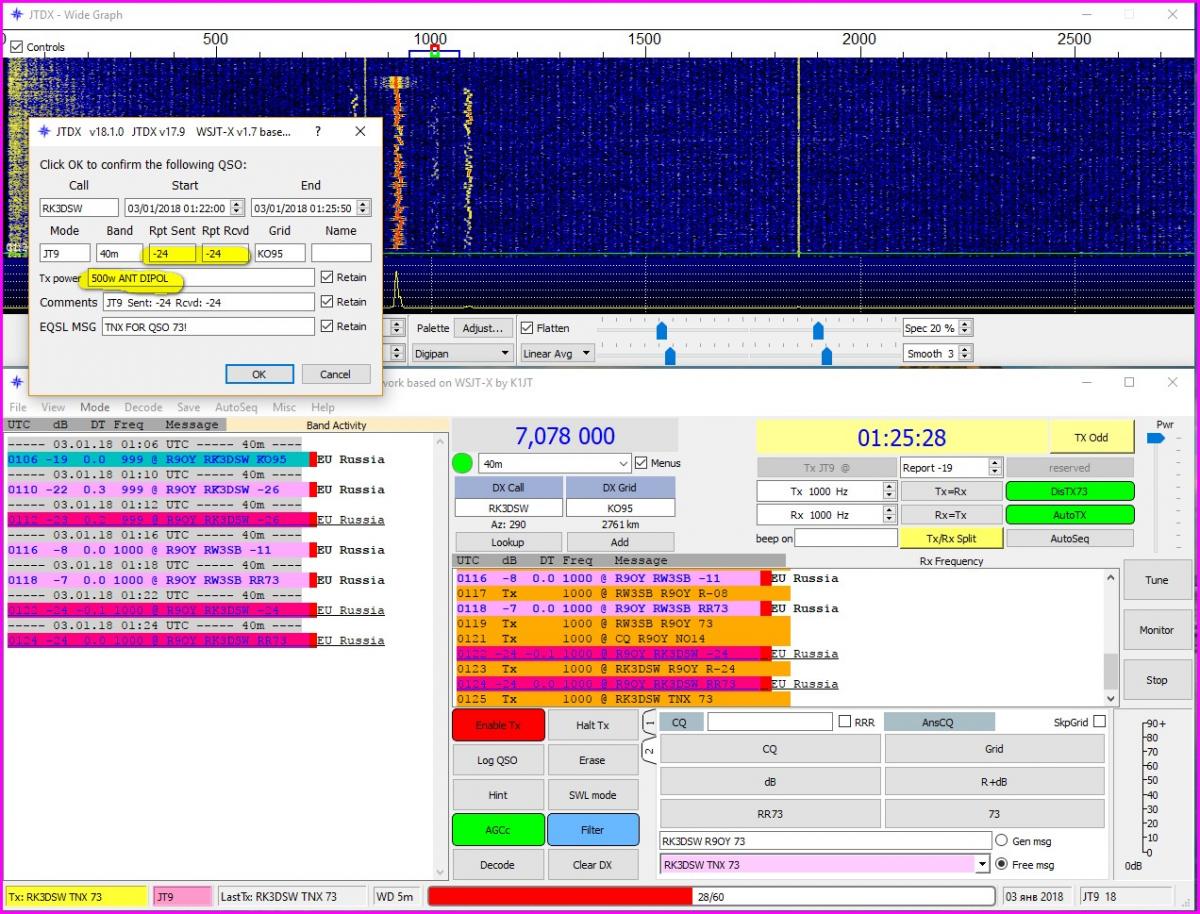Click OK to confirm the QSO
The width and height of the screenshot is (1200, 914).
point(259,374)
